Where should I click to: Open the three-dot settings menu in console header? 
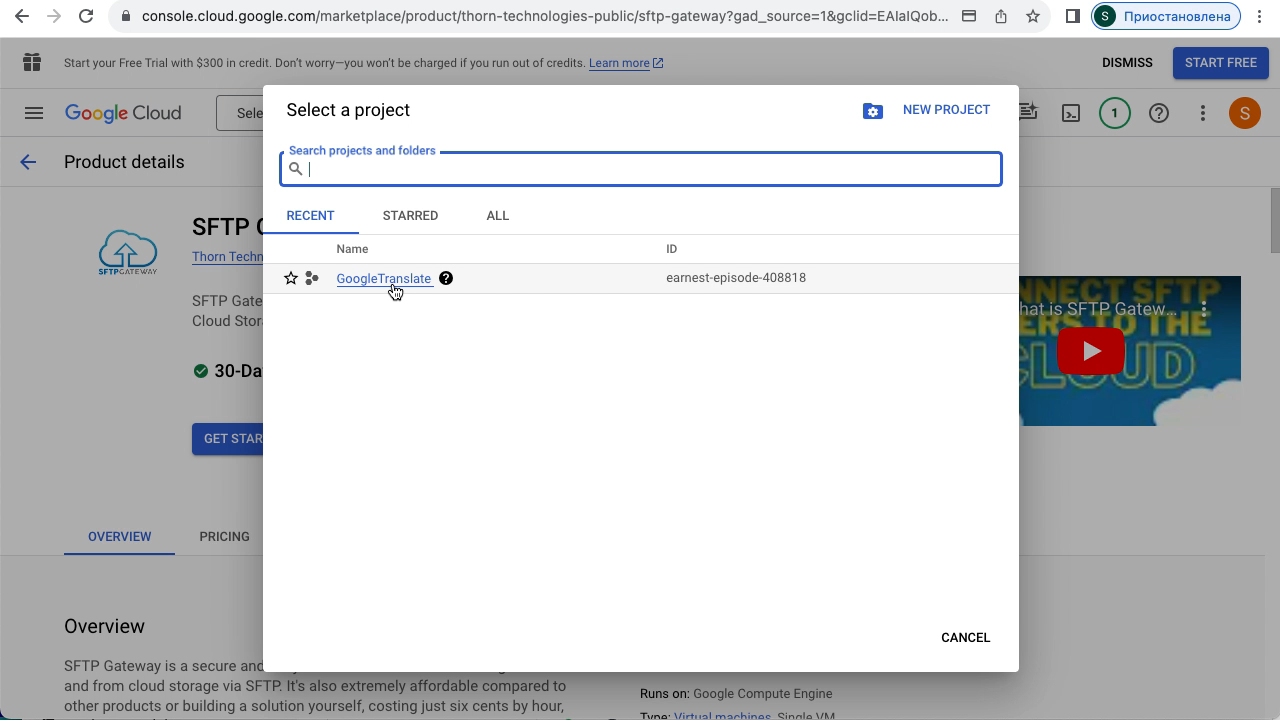tap(1202, 113)
